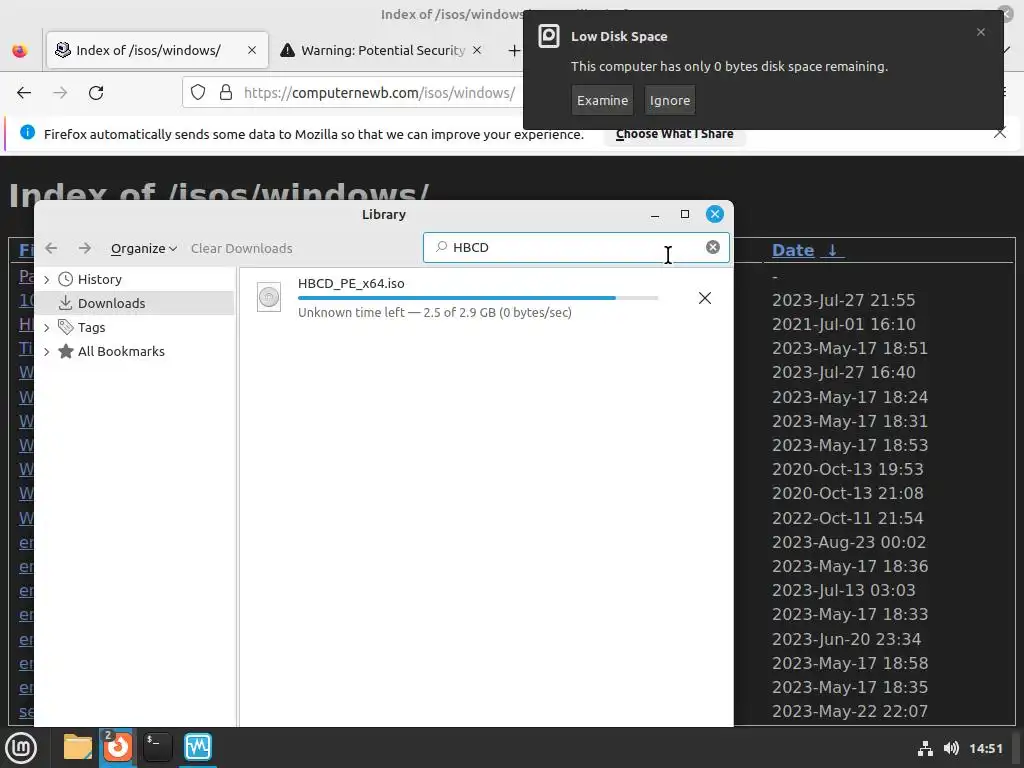This screenshot has height=768, width=1024.
Task: Open the Linux Mint start menu
Action: [x=21, y=748]
